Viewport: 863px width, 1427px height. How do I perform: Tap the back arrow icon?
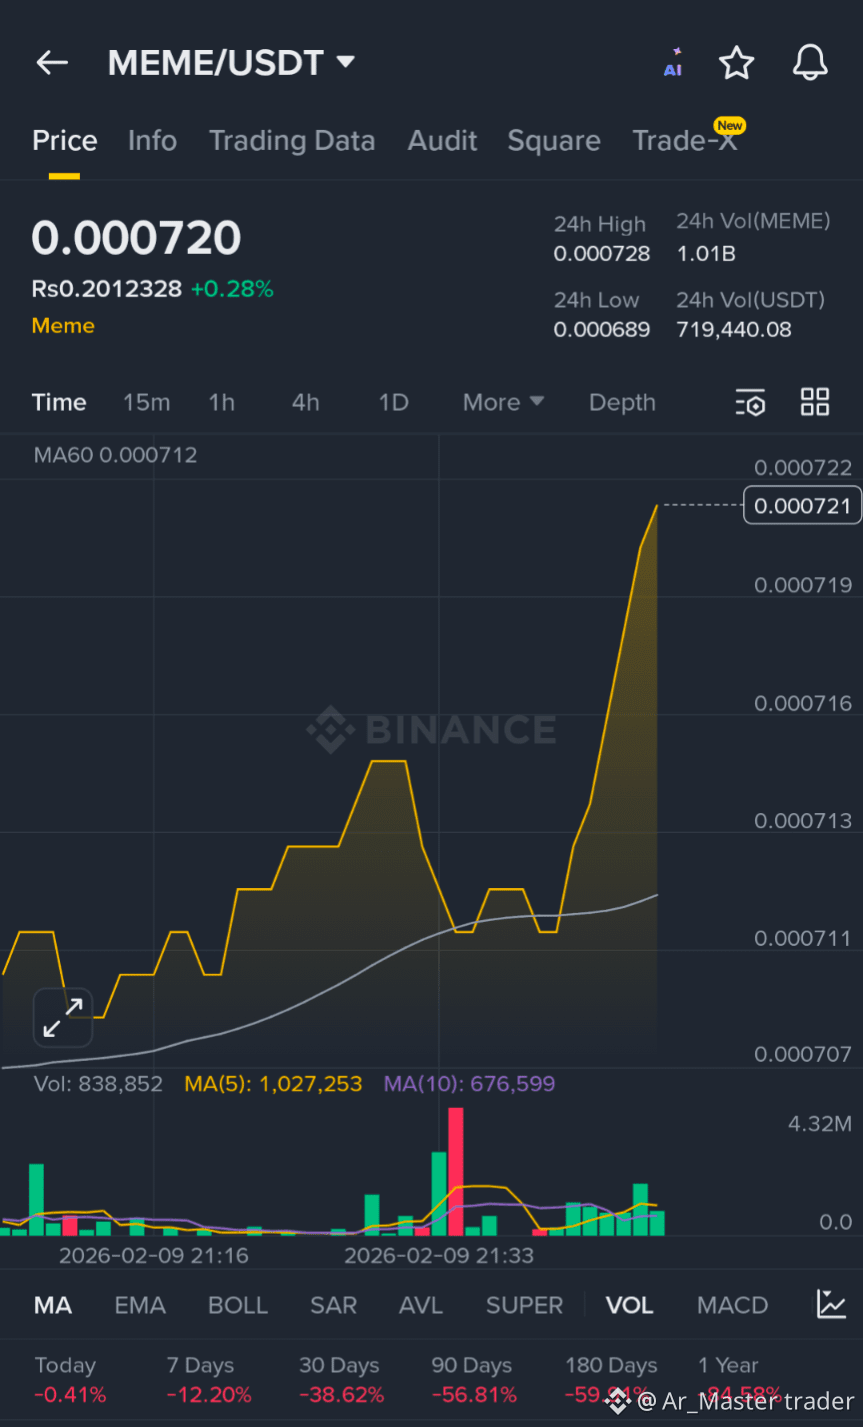52,63
